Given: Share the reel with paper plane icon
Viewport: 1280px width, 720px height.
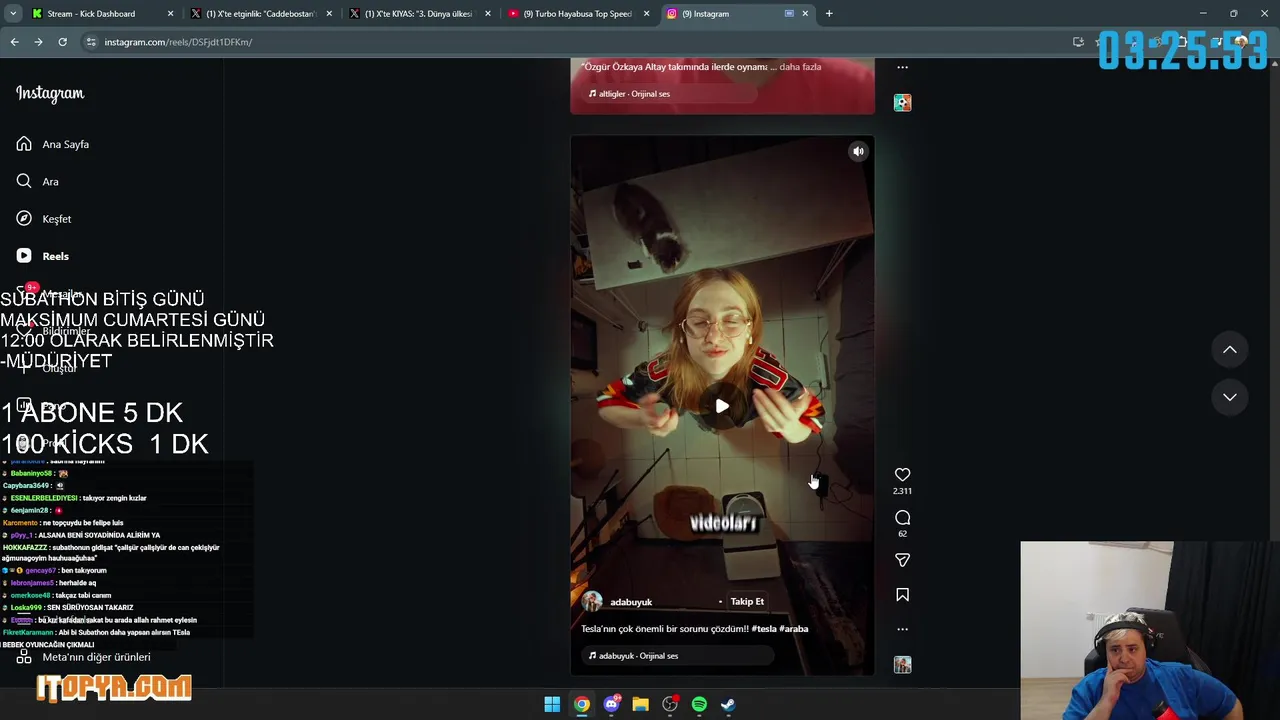Looking at the screenshot, I should [x=902, y=560].
